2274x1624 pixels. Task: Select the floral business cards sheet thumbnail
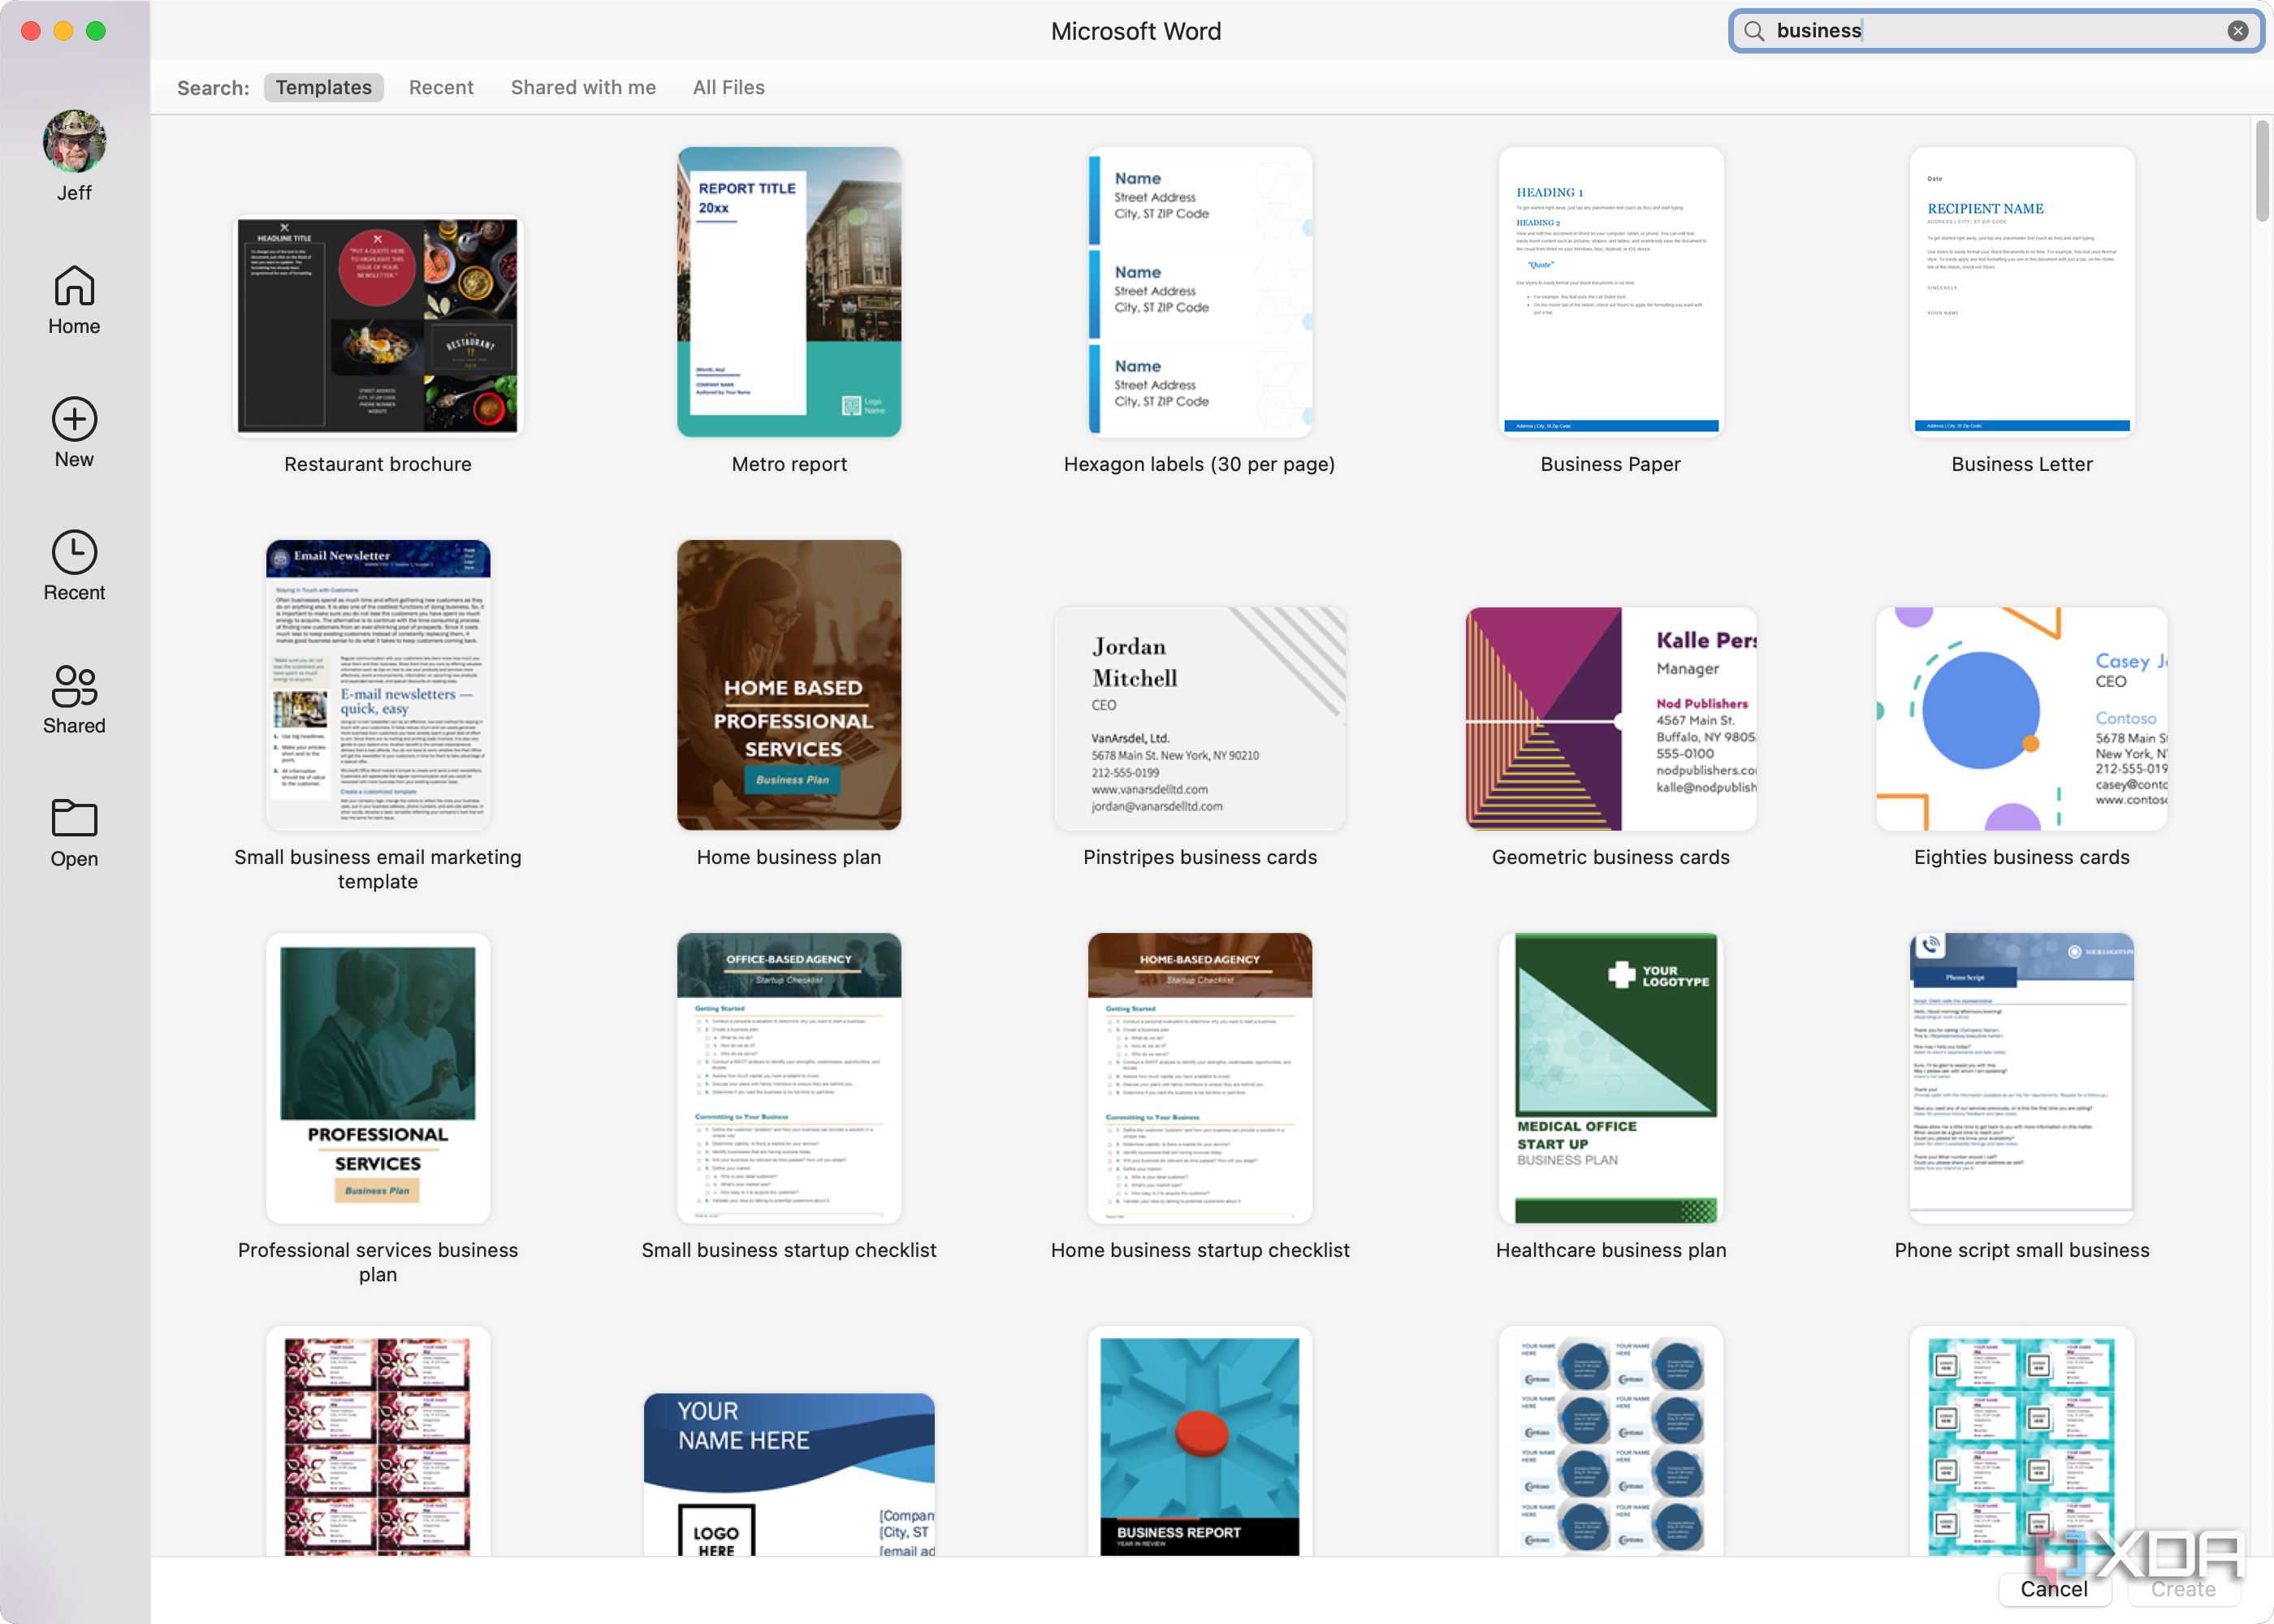(x=378, y=1441)
